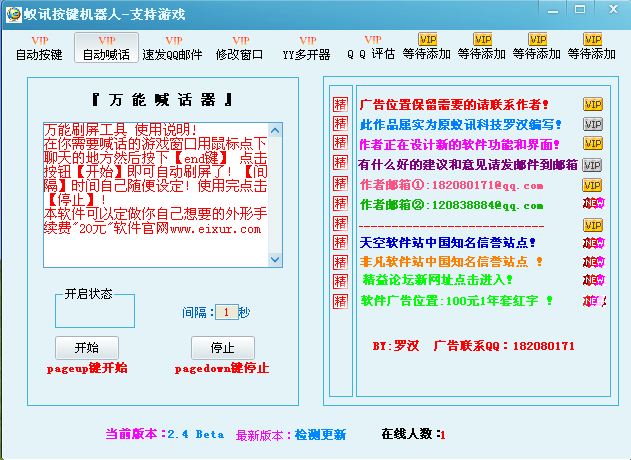Click the 作者正在设计新的软件功能和界面 text
The width and height of the screenshot is (631, 460).
pyautogui.click(x=459, y=144)
